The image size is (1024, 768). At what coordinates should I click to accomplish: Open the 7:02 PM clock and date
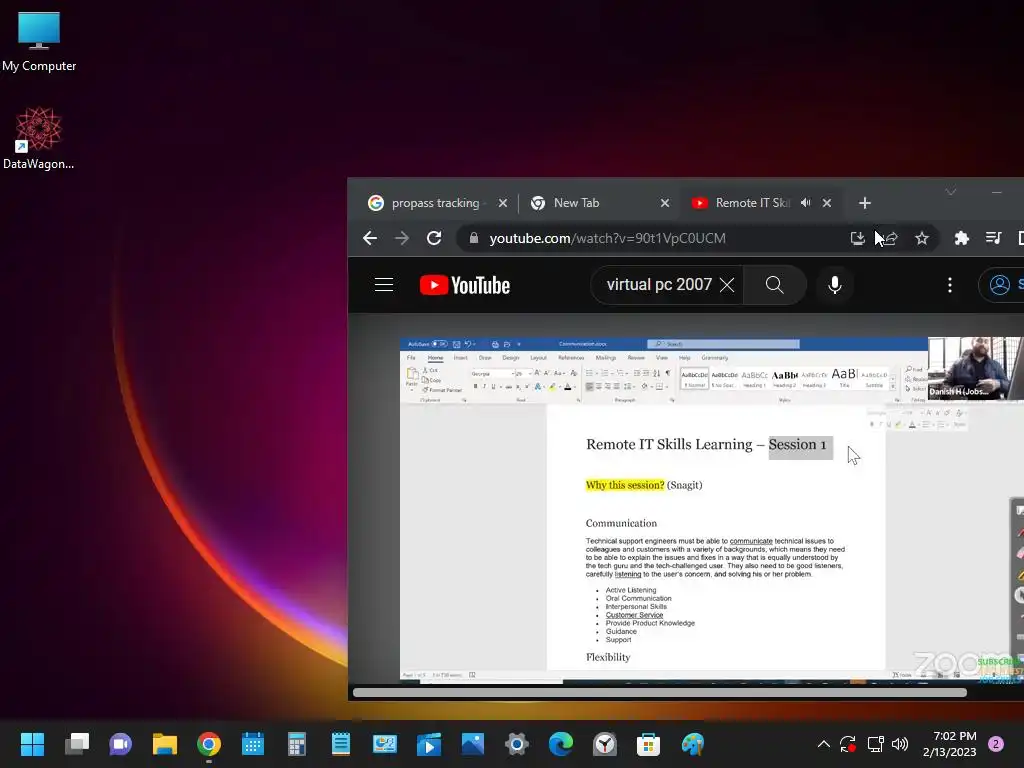[x=950, y=744]
